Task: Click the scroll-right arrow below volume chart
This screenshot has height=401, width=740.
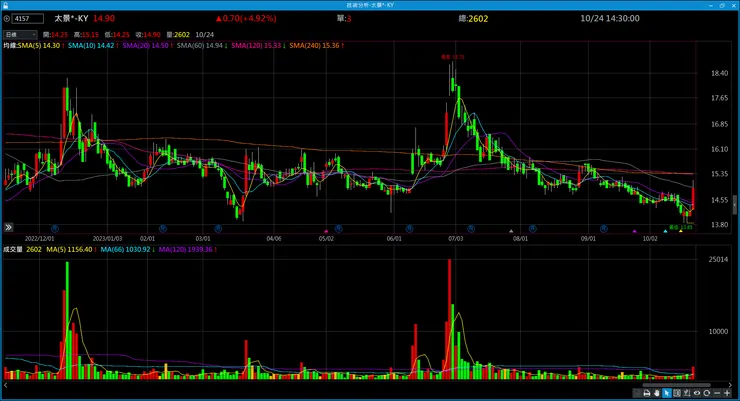Action: tap(730, 385)
